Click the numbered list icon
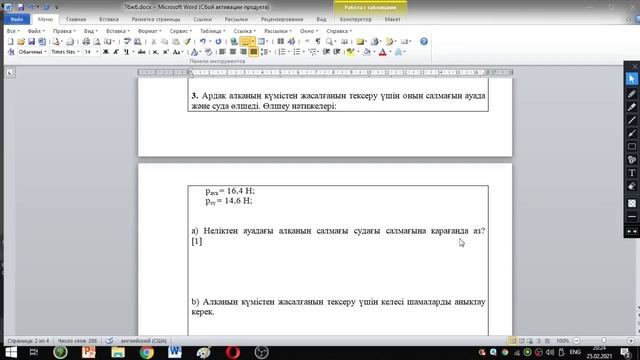This screenshot has width=640, height=360. [282, 52]
